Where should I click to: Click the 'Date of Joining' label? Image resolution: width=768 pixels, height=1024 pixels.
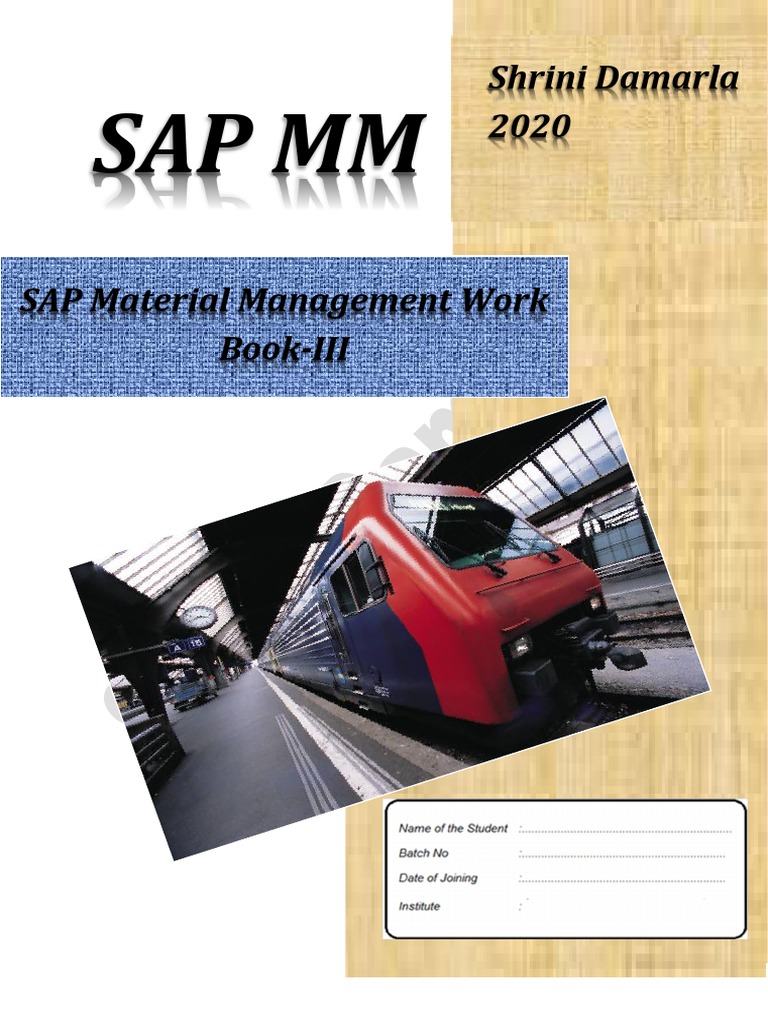(438, 878)
